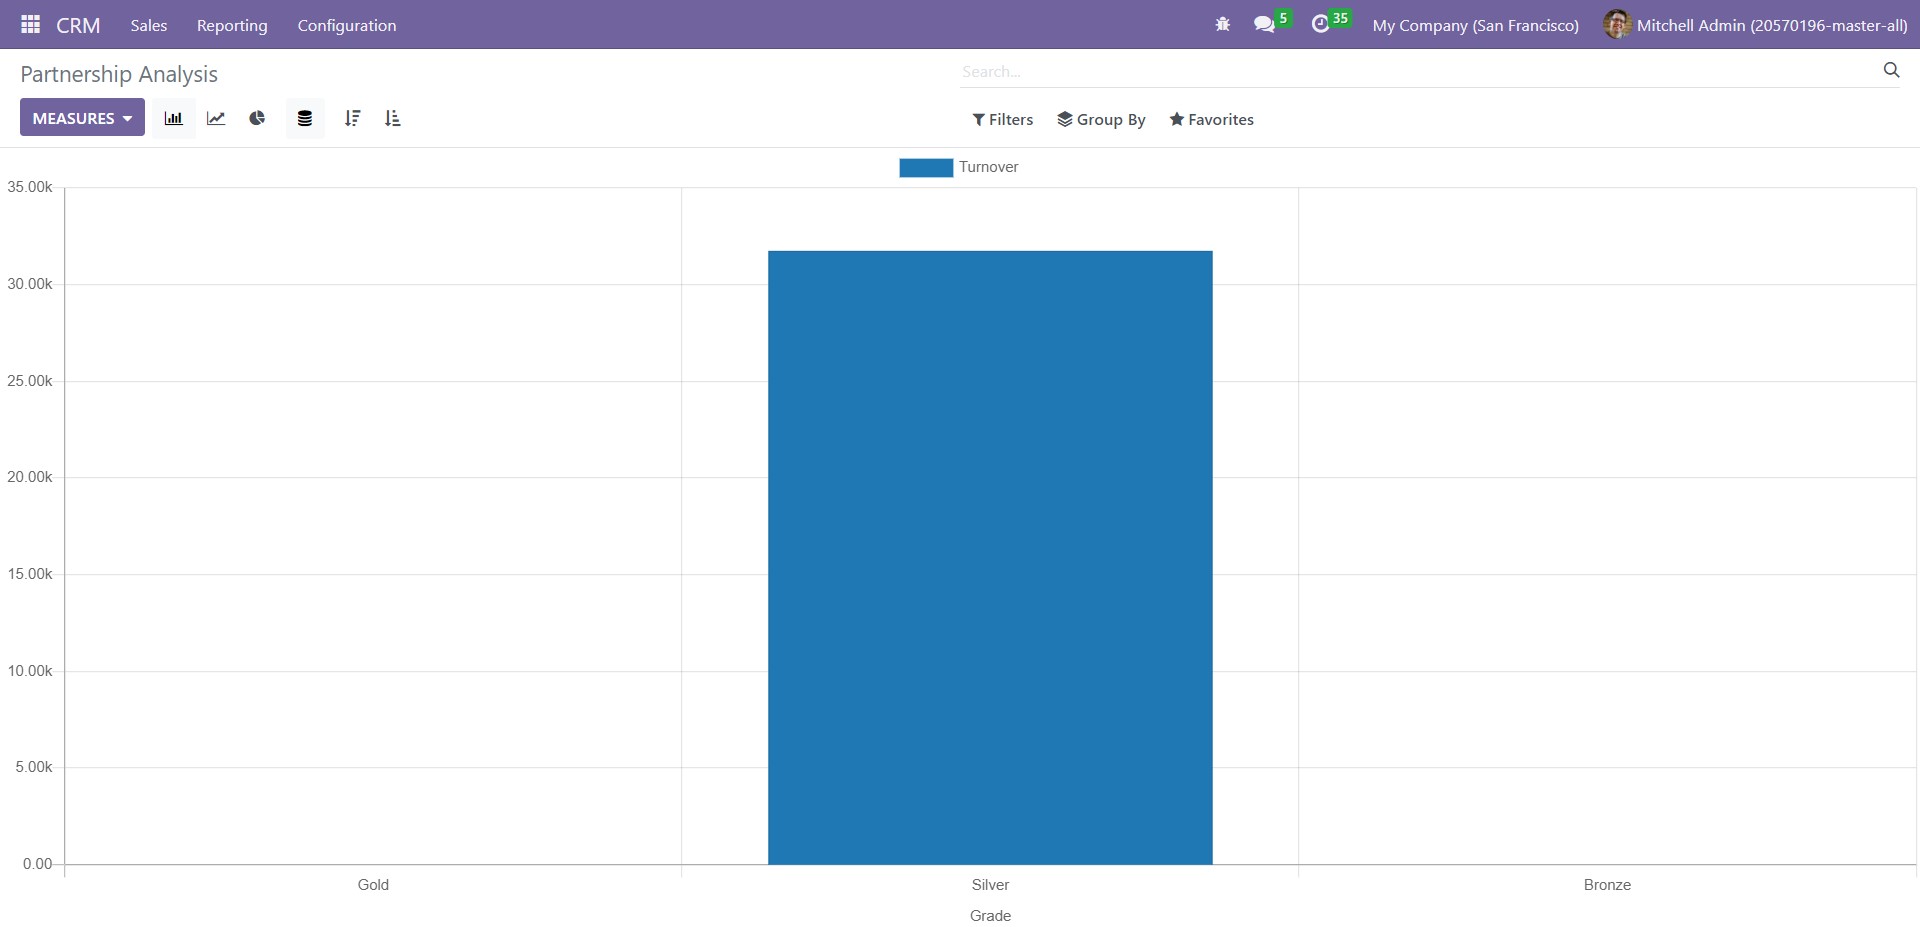This screenshot has width=1920, height=927.
Task: Open the debug bug icon menu
Action: (x=1222, y=24)
